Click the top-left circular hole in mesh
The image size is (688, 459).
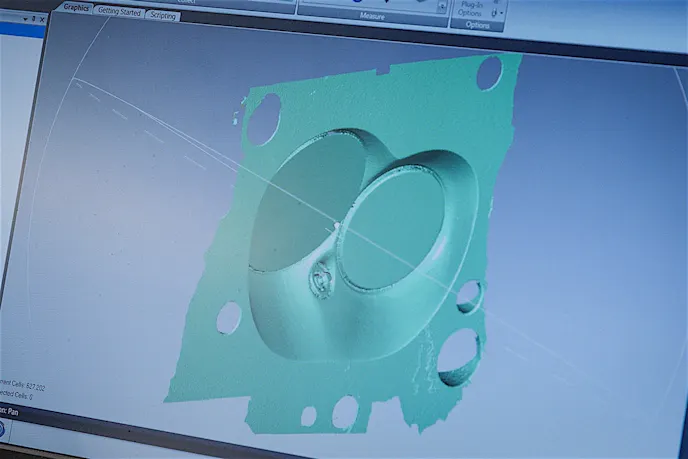[x=265, y=120]
